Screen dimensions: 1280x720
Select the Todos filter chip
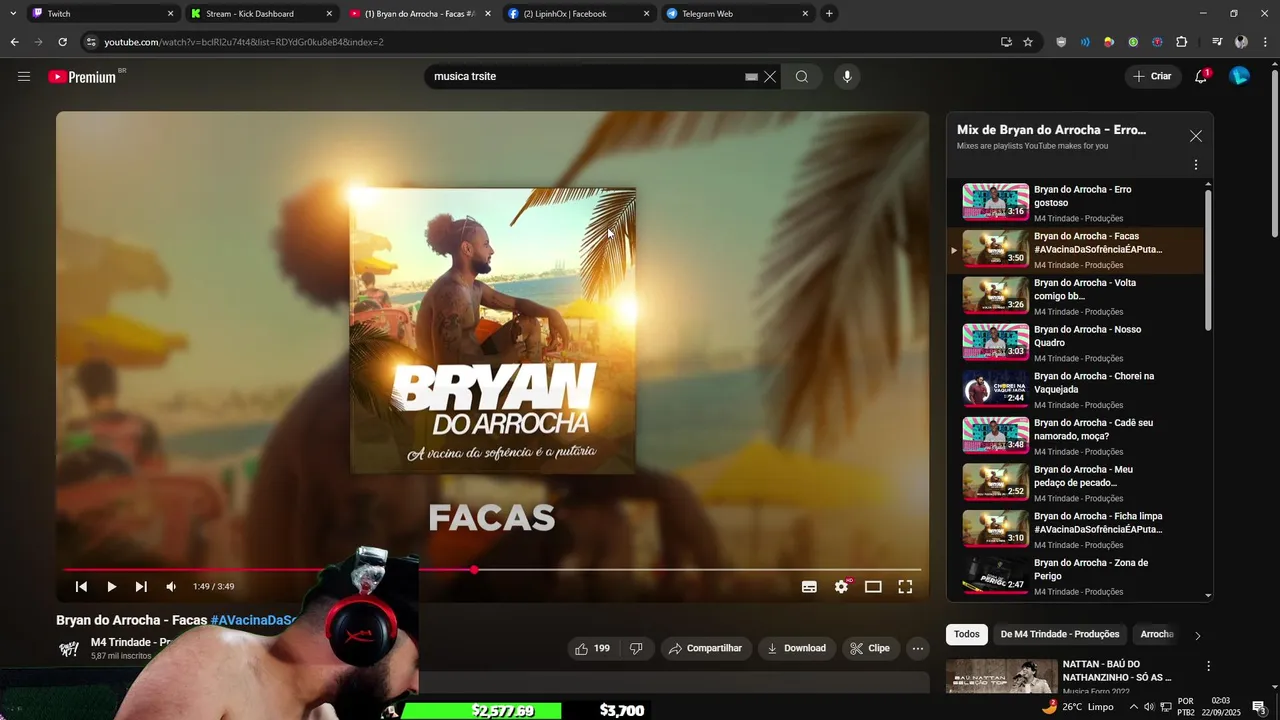(966, 634)
